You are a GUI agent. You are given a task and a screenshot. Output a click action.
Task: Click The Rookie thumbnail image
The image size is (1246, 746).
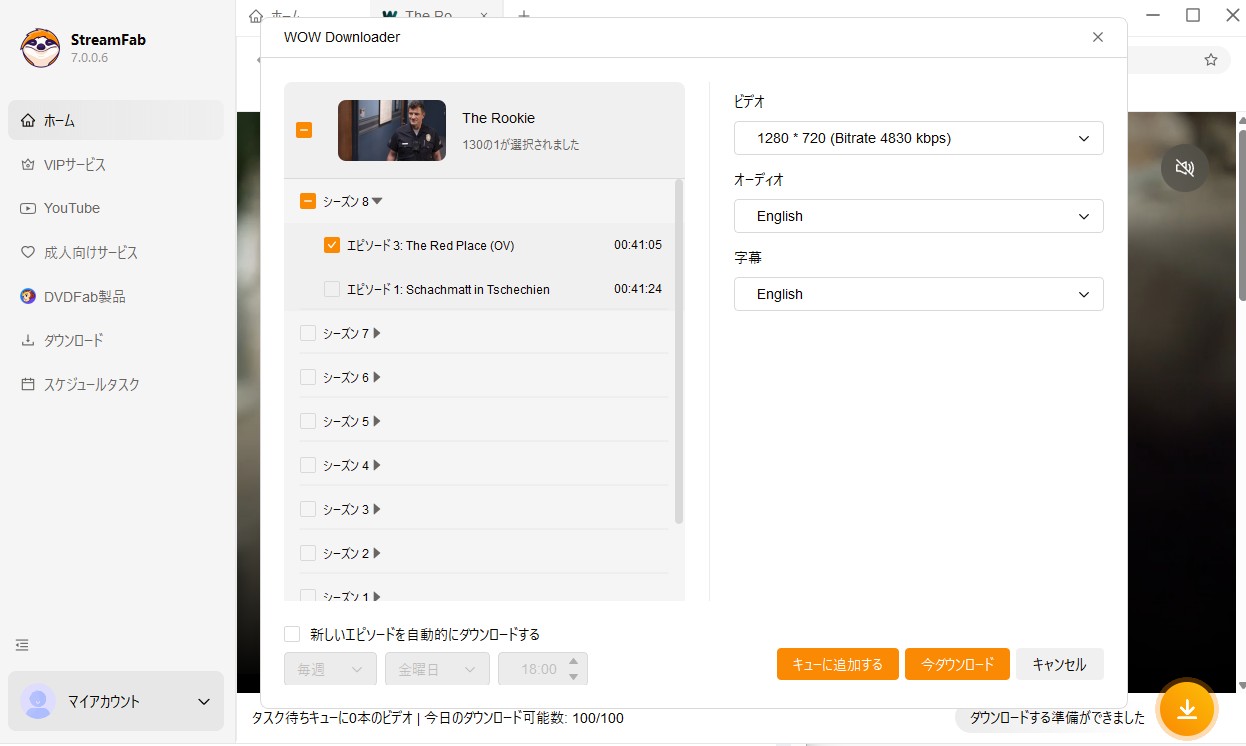tap(391, 130)
